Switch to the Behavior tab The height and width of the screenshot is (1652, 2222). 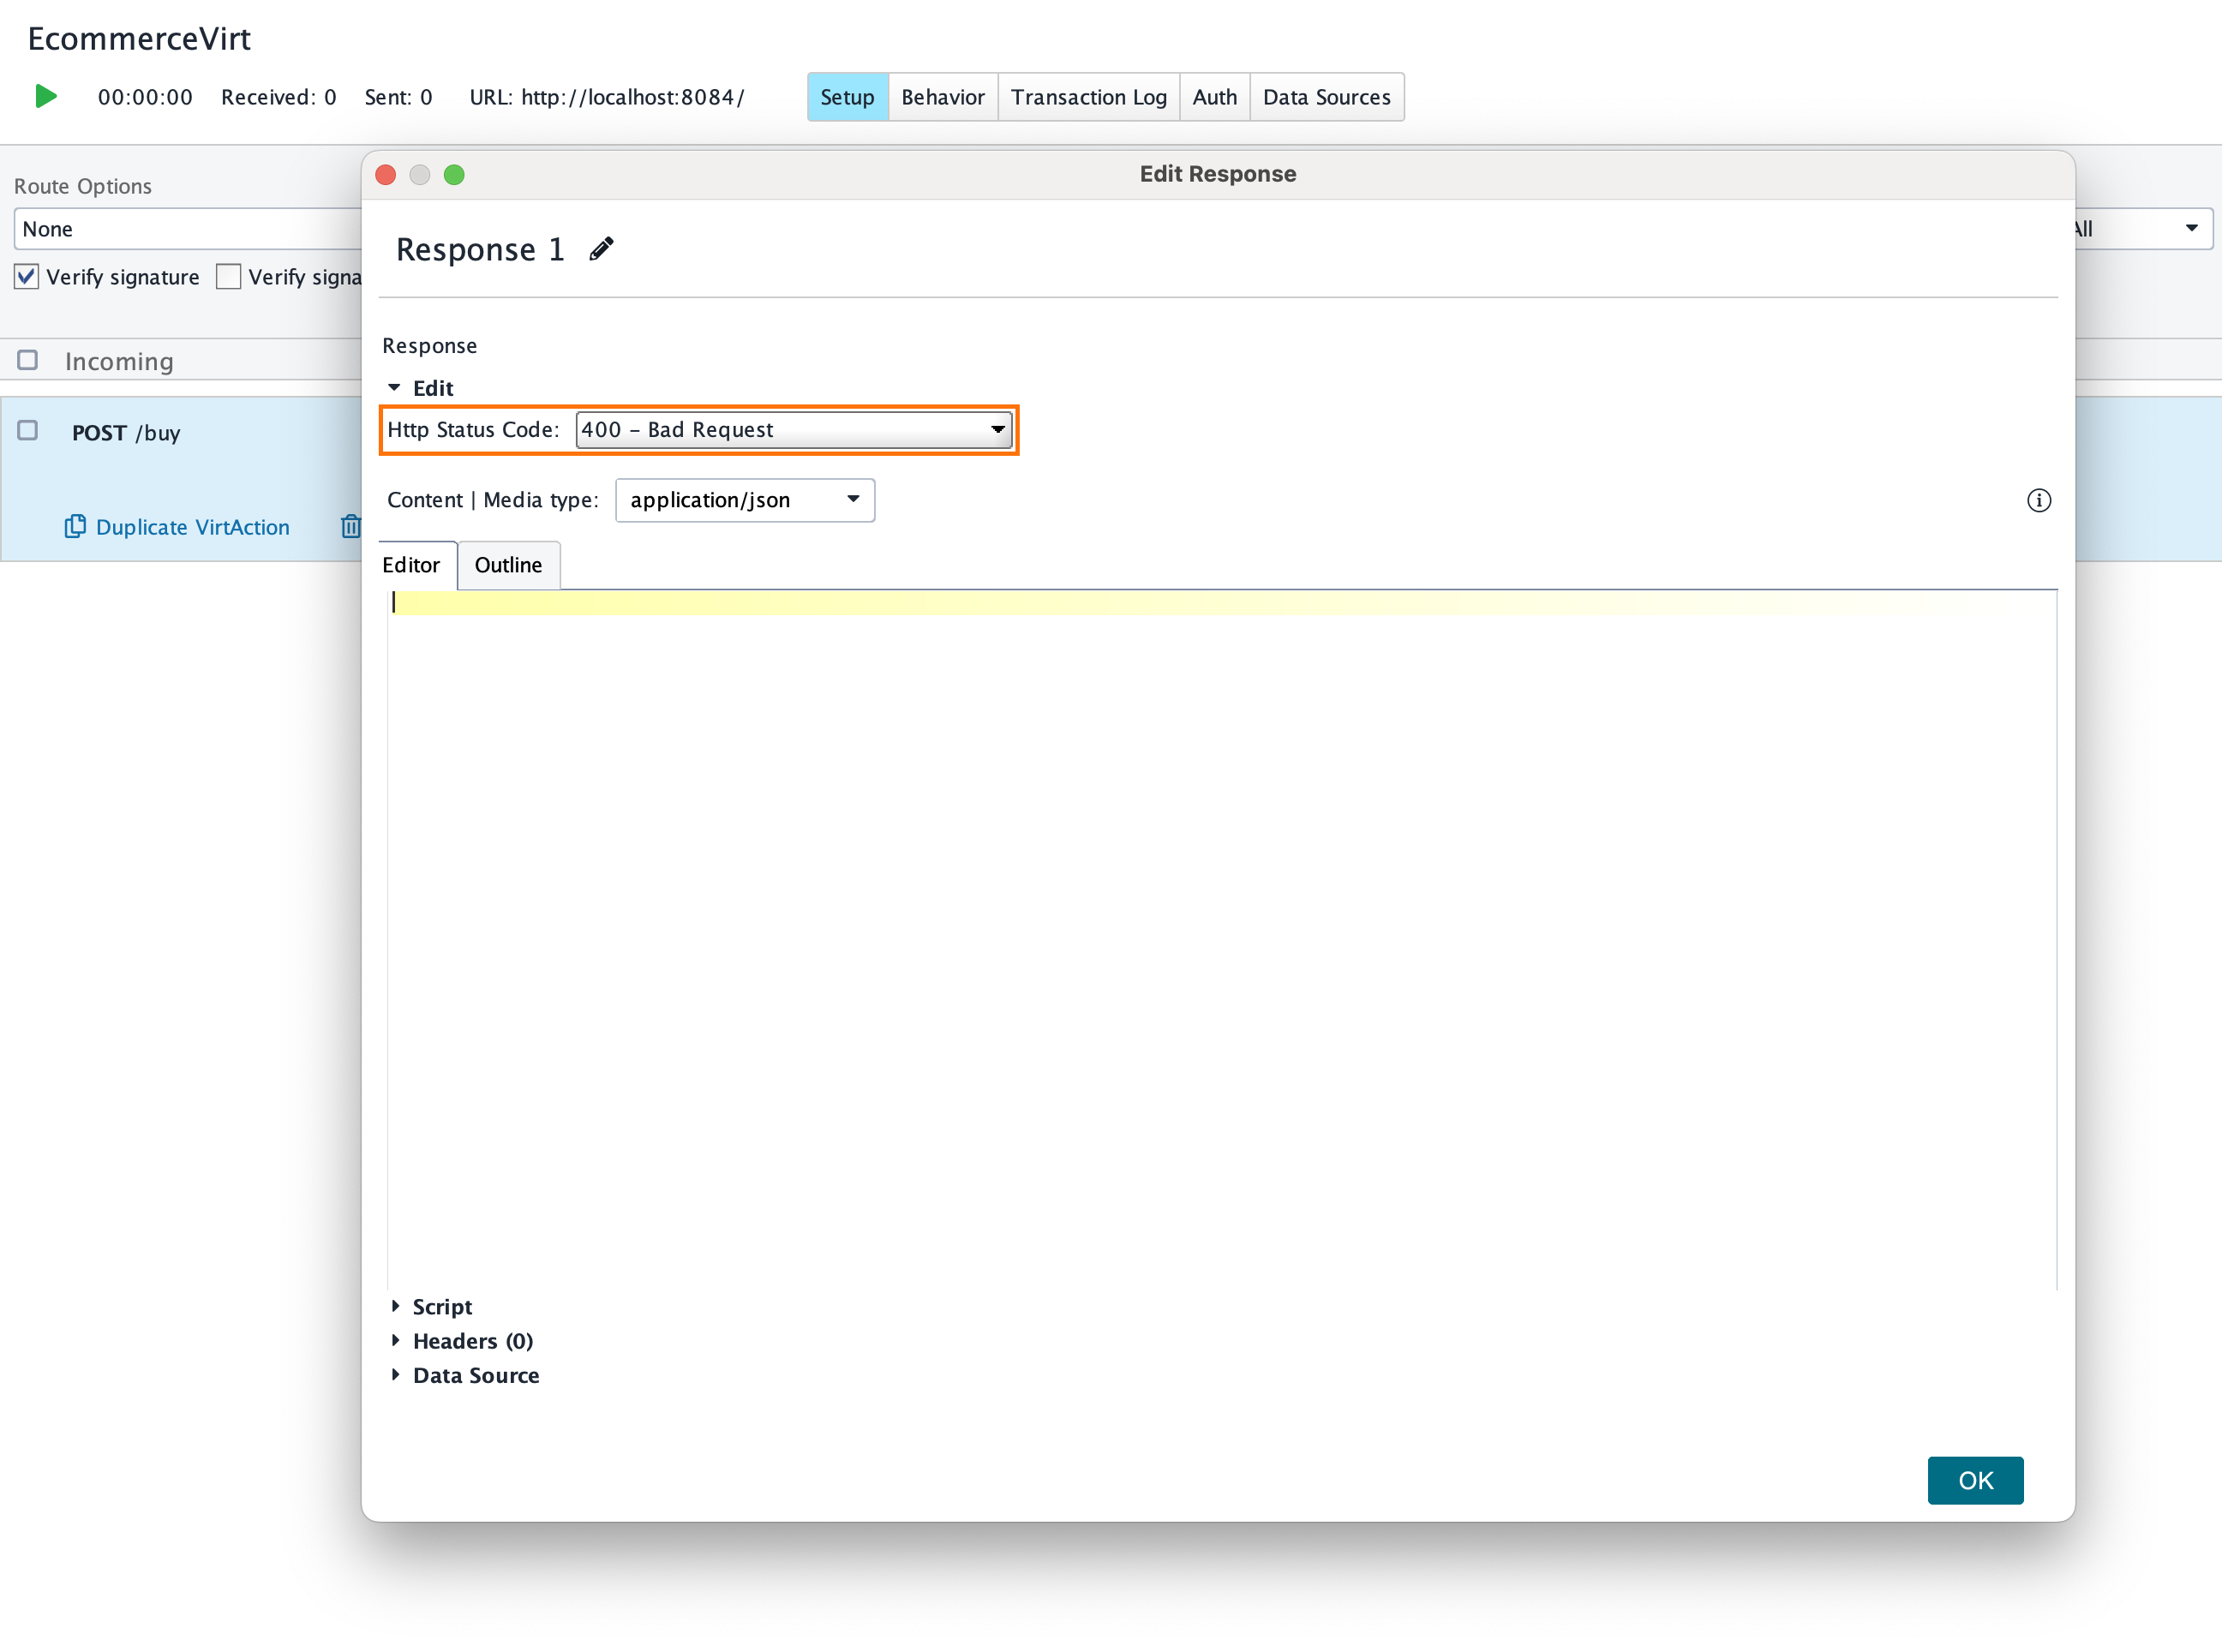click(941, 96)
